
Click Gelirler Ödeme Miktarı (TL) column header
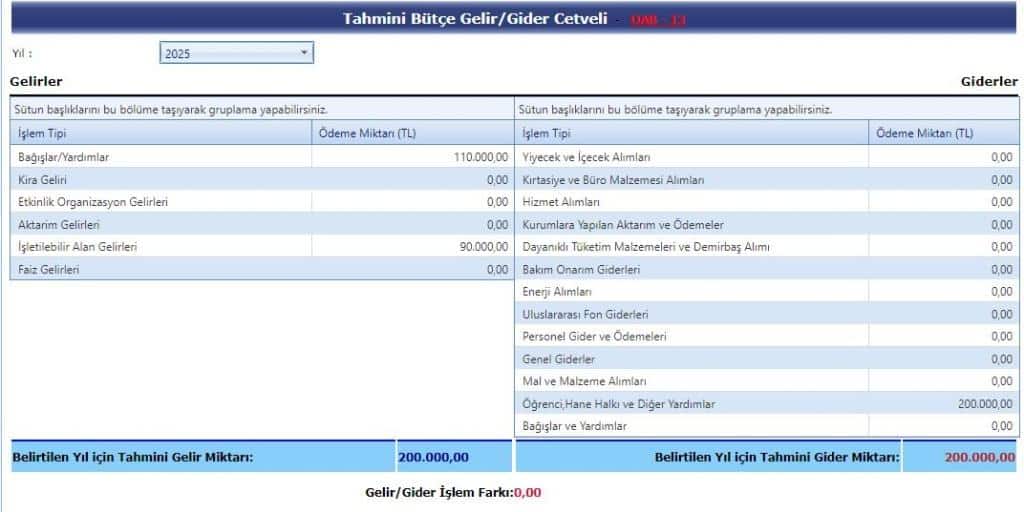click(411, 133)
